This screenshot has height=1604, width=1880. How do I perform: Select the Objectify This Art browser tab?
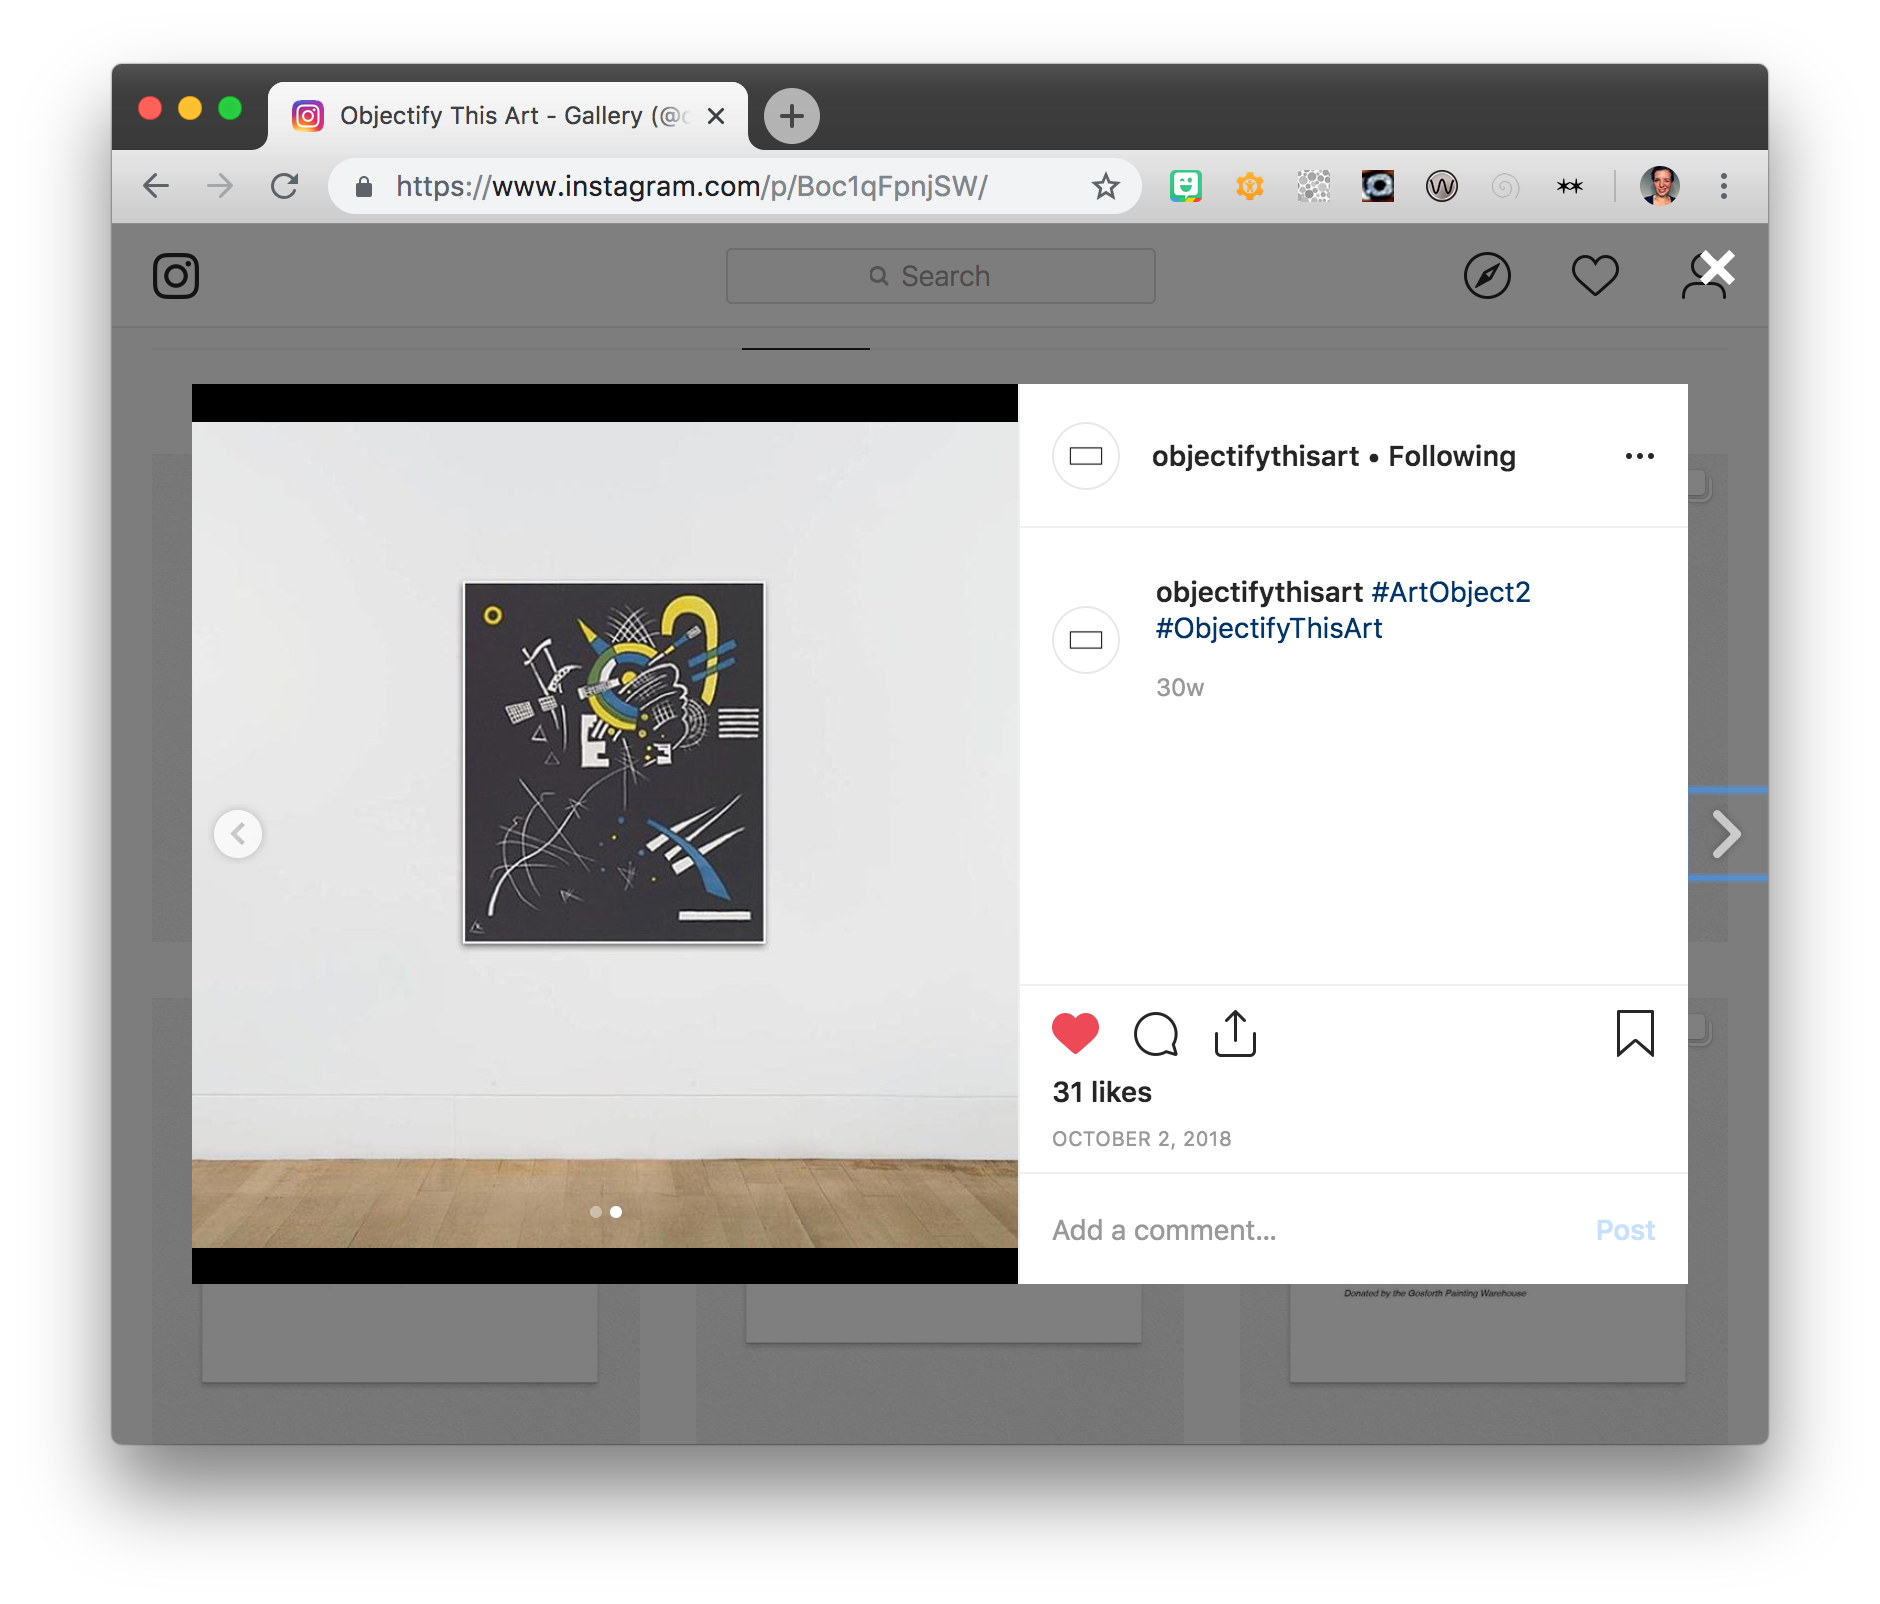pyautogui.click(x=508, y=116)
